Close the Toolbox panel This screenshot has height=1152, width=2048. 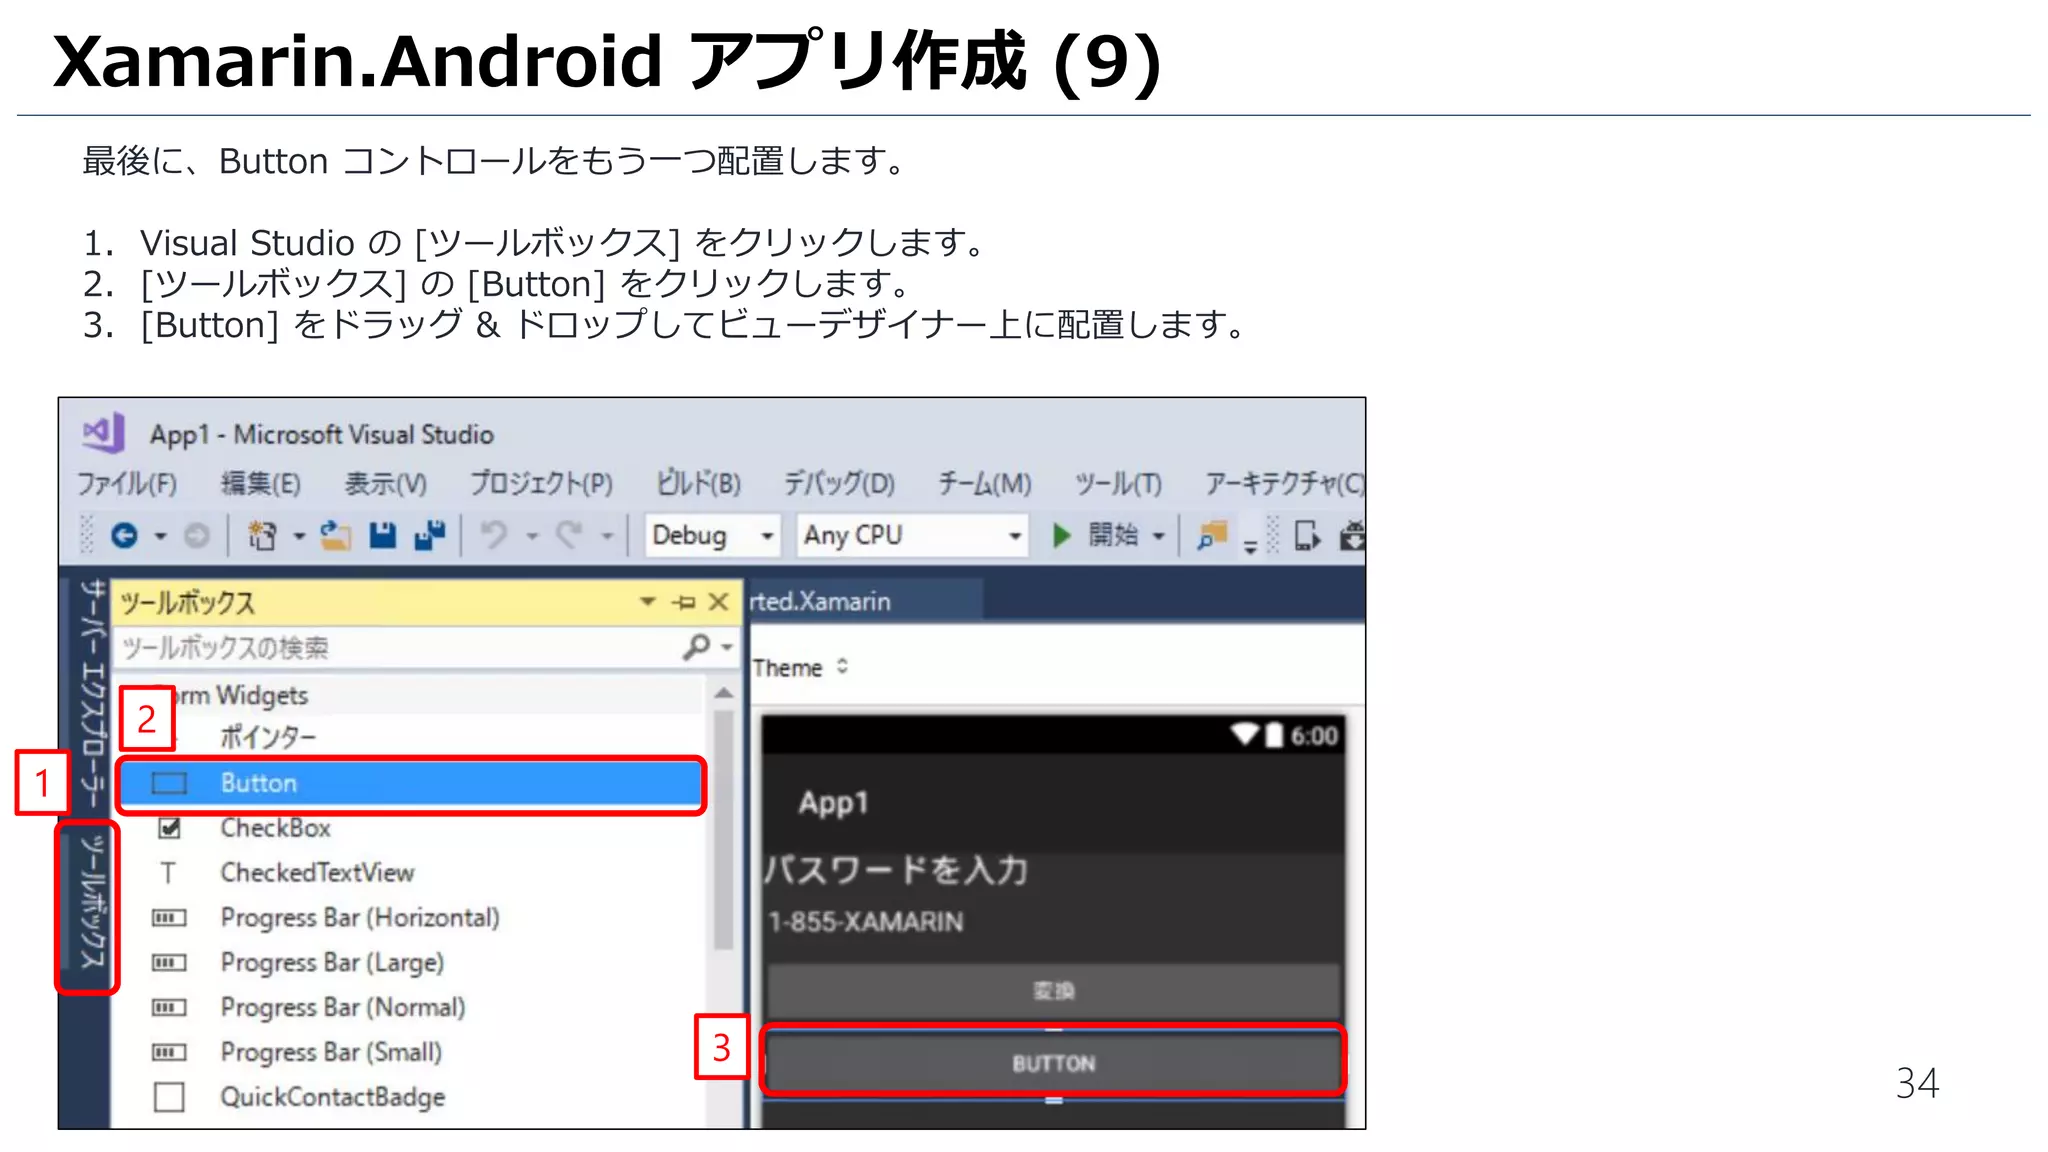click(x=718, y=602)
